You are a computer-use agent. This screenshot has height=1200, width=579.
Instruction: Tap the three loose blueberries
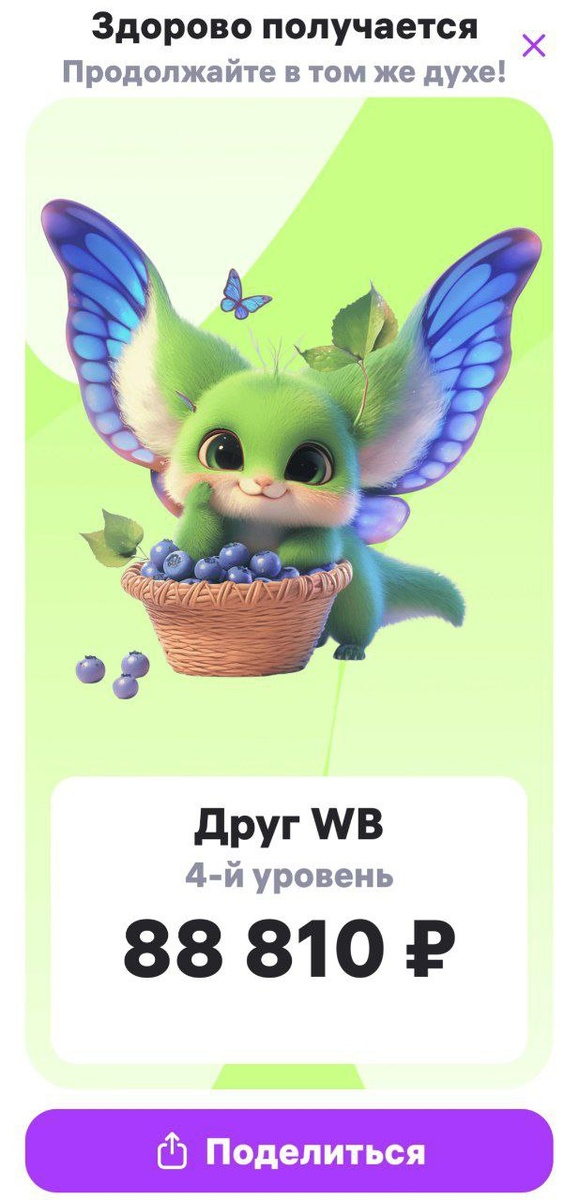(113, 673)
